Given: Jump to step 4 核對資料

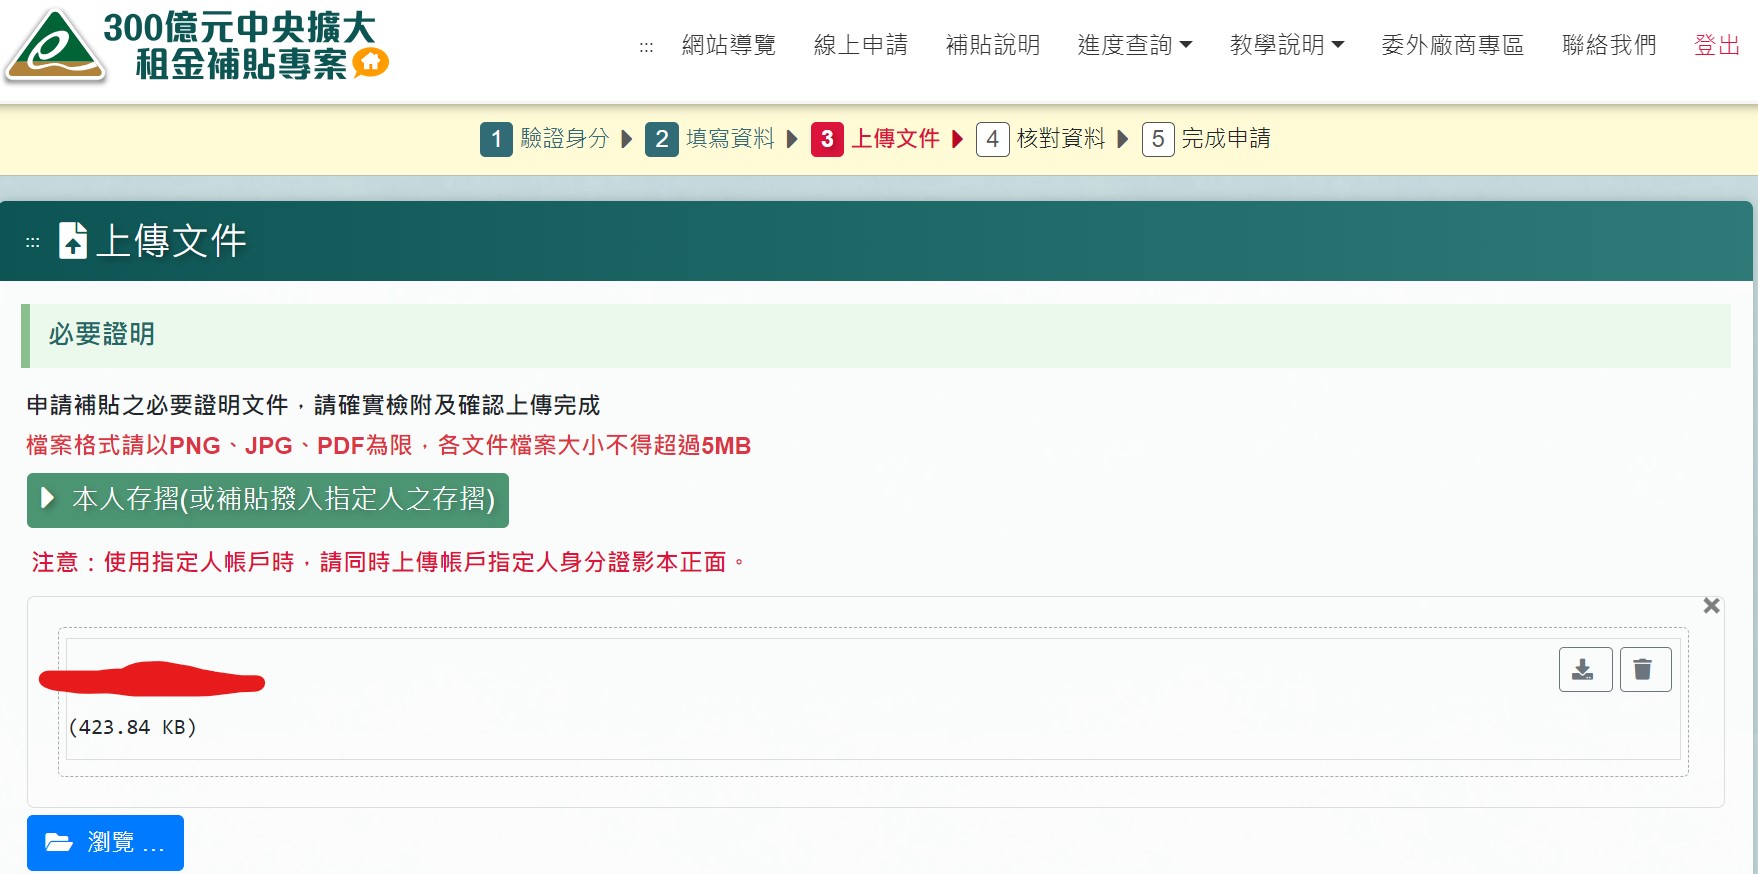Looking at the screenshot, I should pos(1041,139).
